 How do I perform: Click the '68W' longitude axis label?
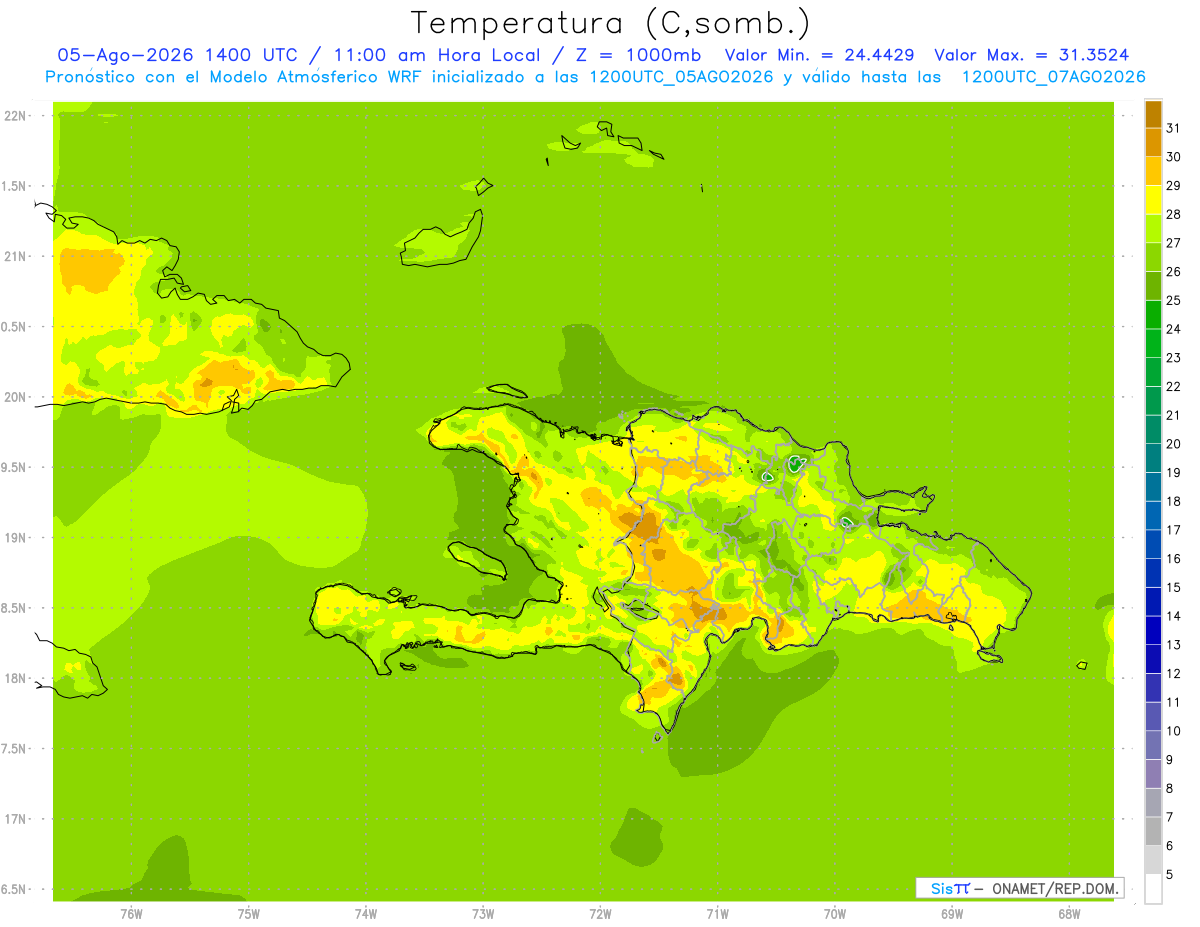[x=1069, y=914]
